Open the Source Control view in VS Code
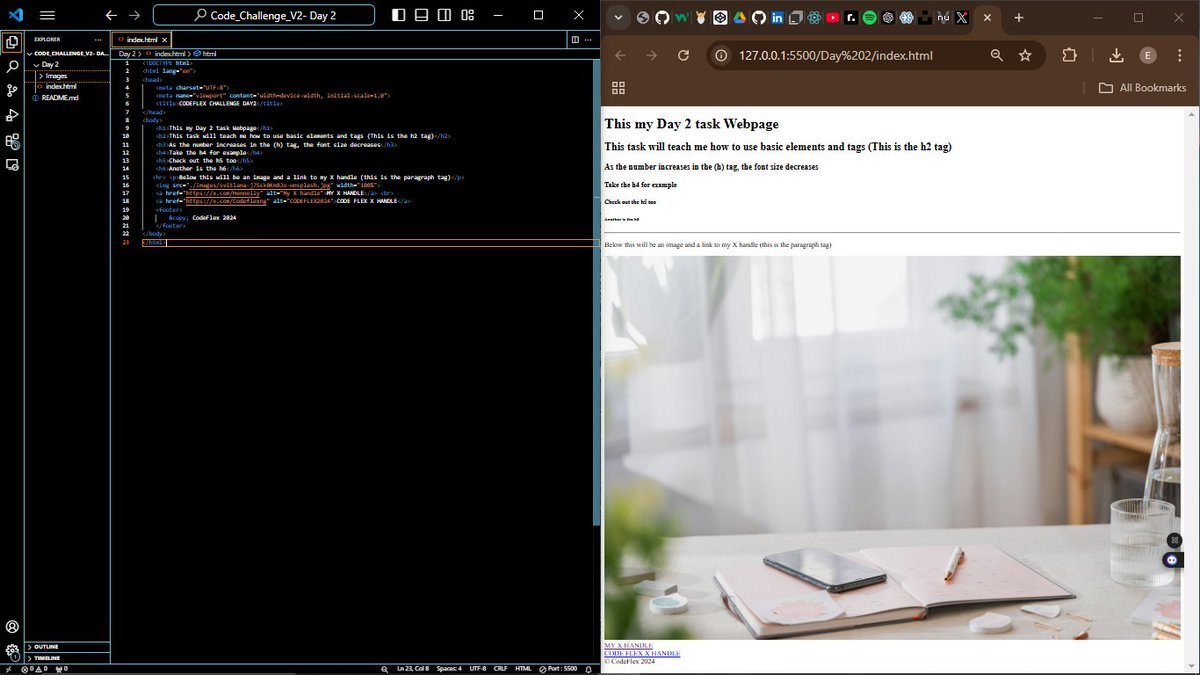The width and height of the screenshot is (1200, 675). pos(12,91)
